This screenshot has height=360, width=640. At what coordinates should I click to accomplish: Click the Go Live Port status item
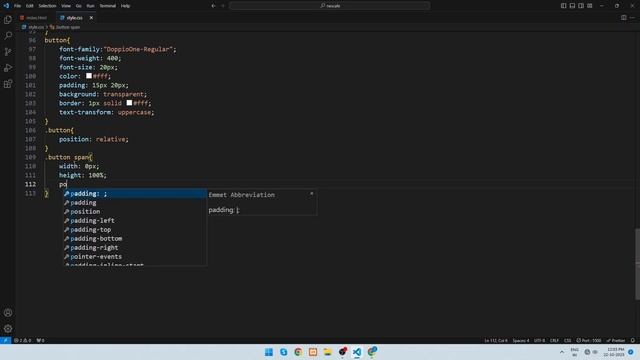tap(589, 340)
